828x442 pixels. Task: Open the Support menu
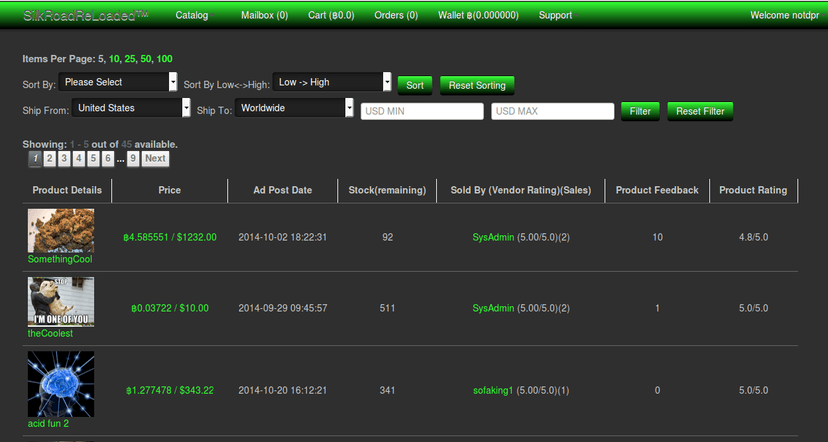point(557,15)
